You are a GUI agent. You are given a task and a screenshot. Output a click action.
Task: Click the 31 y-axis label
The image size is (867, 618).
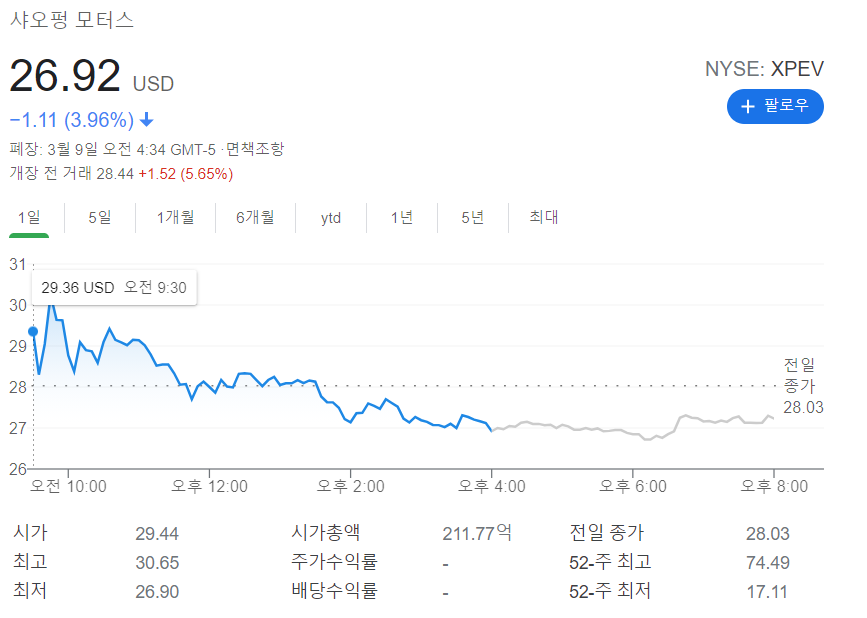(18, 265)
